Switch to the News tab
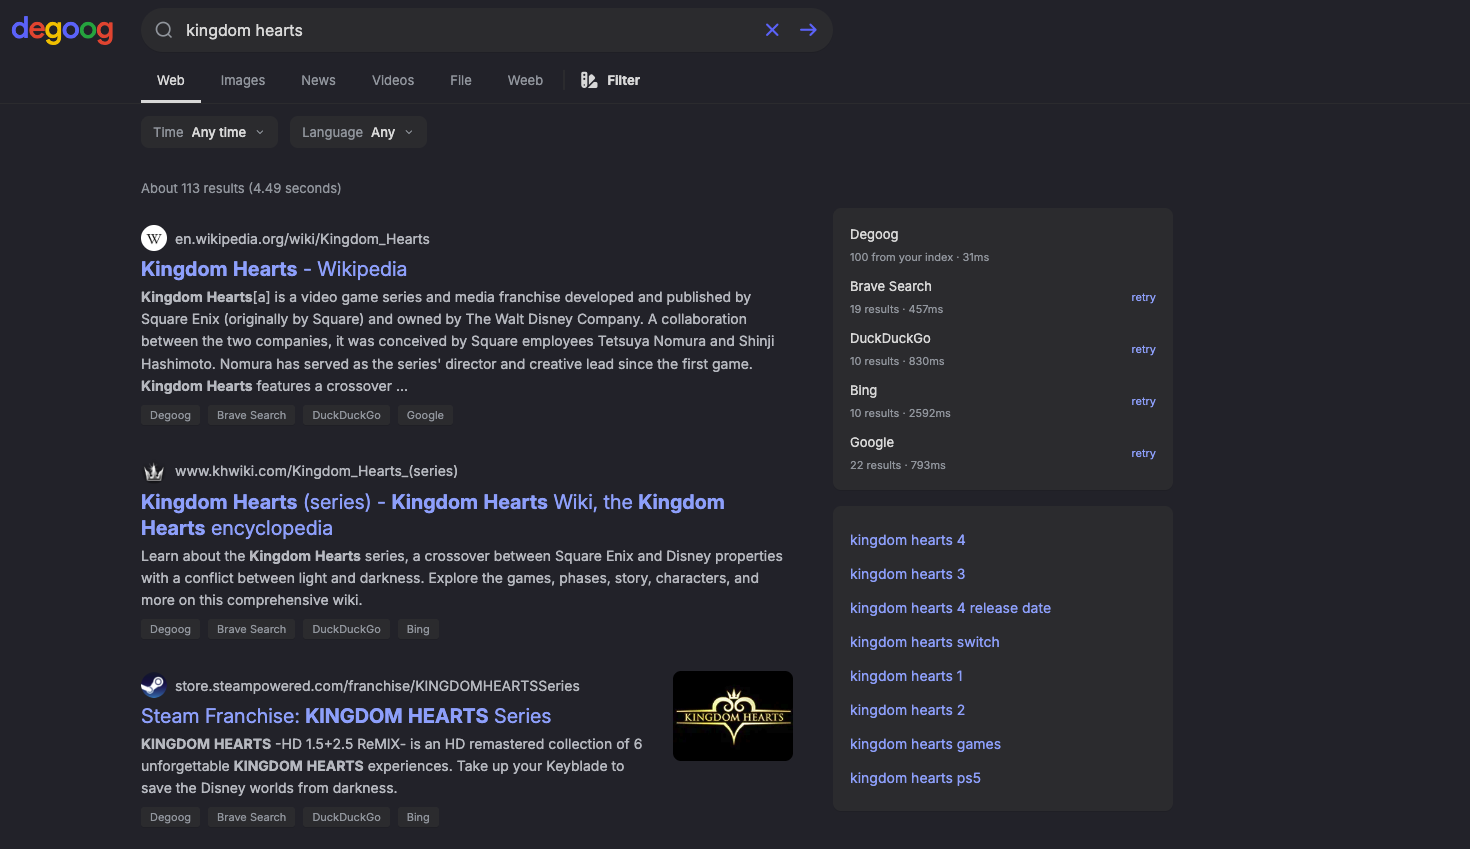This screenshot has height=849, width=1470. tap(318, 80)
